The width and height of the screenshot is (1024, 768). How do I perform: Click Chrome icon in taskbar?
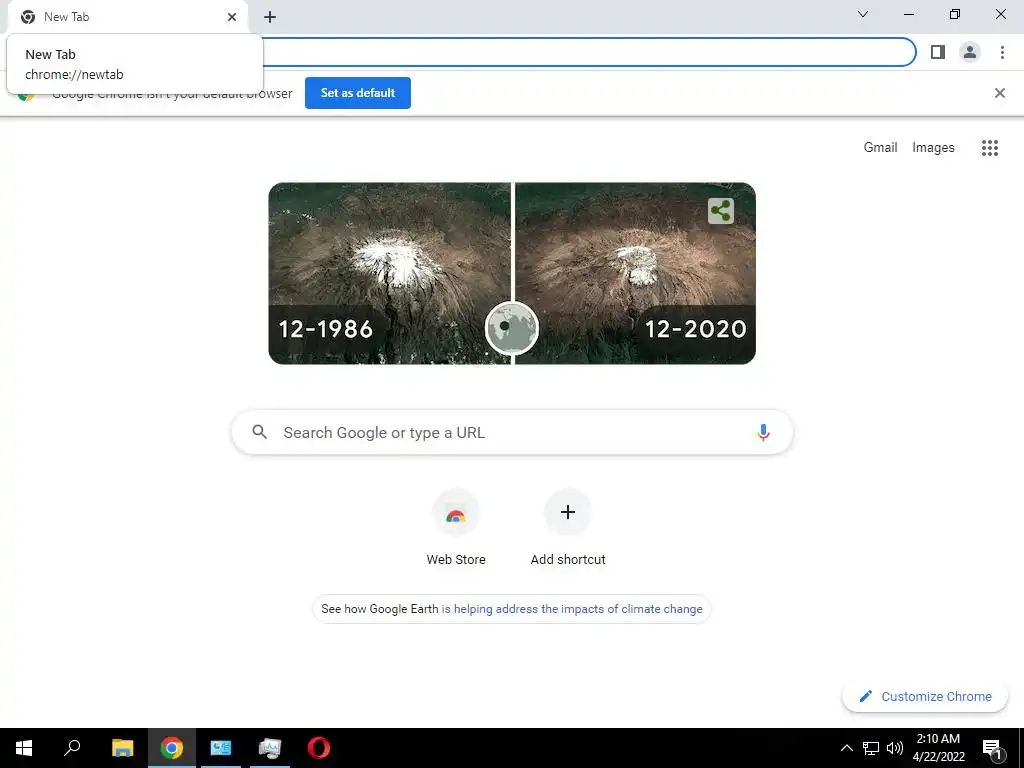[x=172, y=748]
